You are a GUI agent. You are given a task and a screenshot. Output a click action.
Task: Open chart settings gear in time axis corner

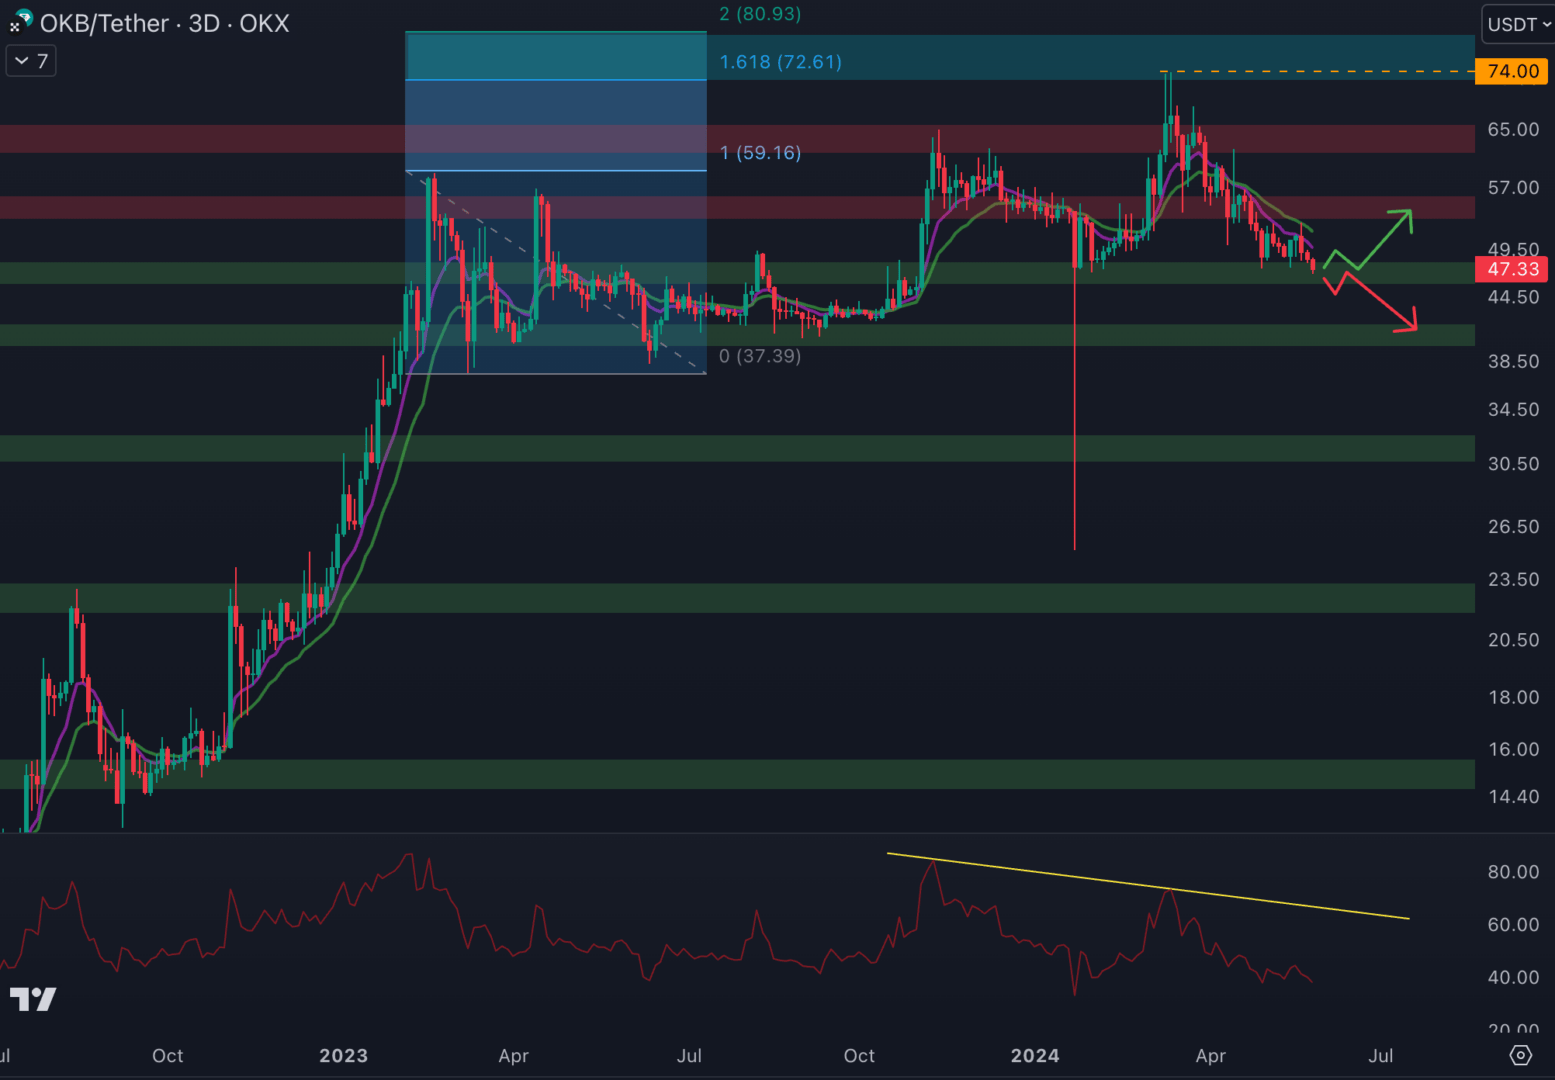click(x=1520, y=1055)
